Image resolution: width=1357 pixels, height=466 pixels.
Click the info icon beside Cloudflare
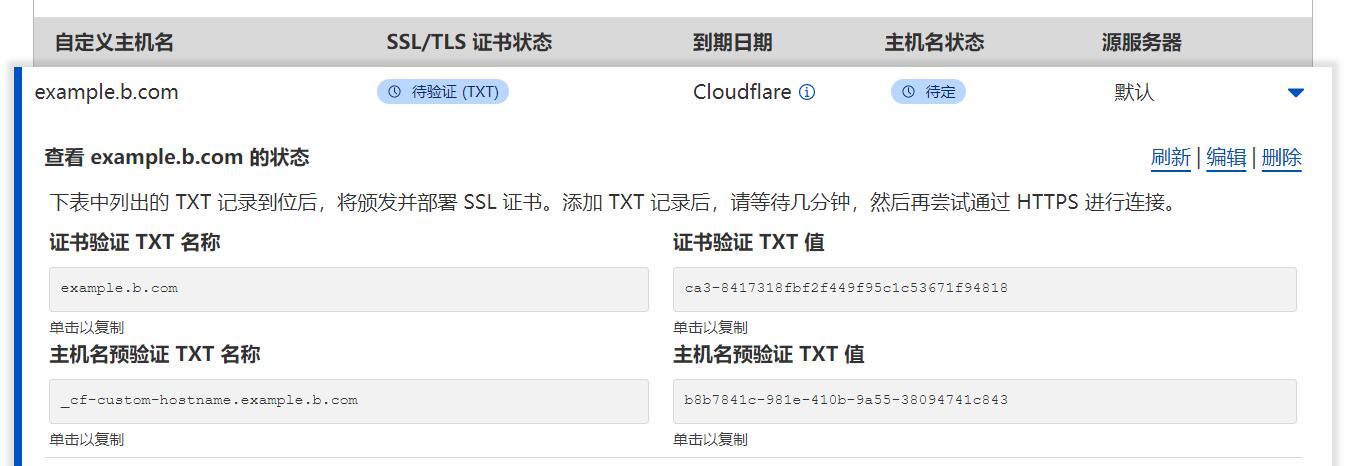click(x=807, y=92)
